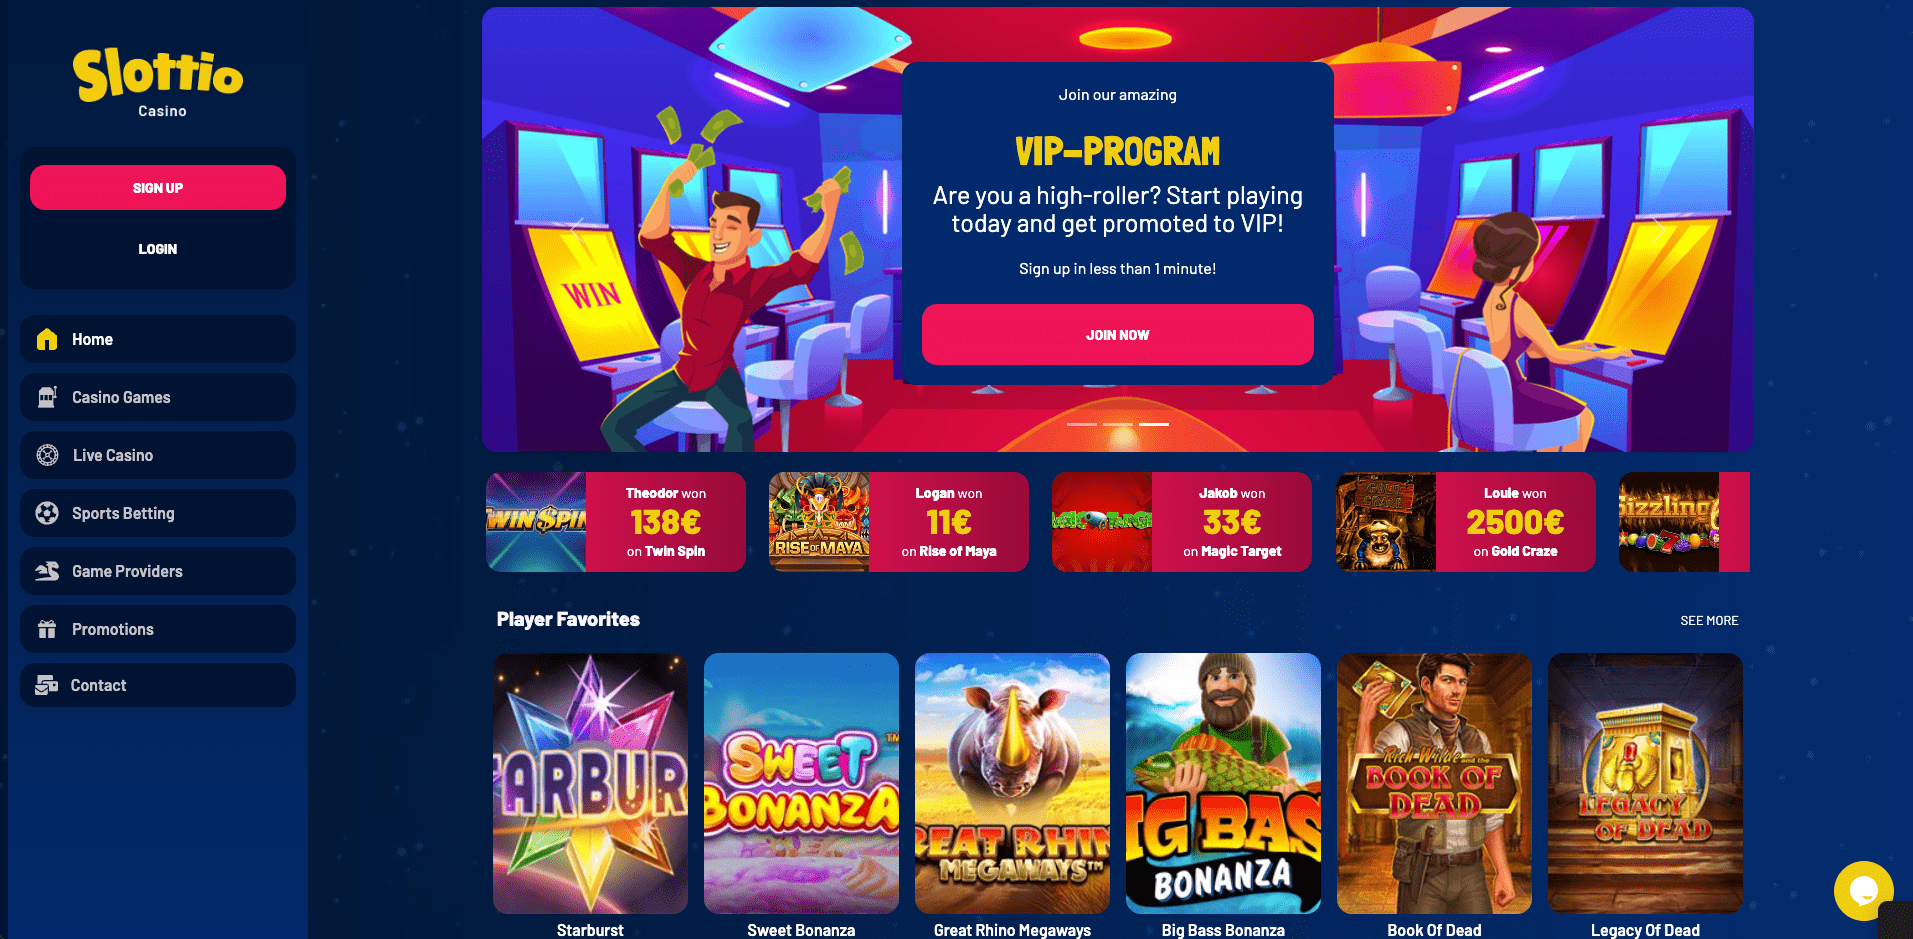Screen dimensions: 1913x939
Task: Select the first carousel slide indicator
Action: [x=1082, y=424]
